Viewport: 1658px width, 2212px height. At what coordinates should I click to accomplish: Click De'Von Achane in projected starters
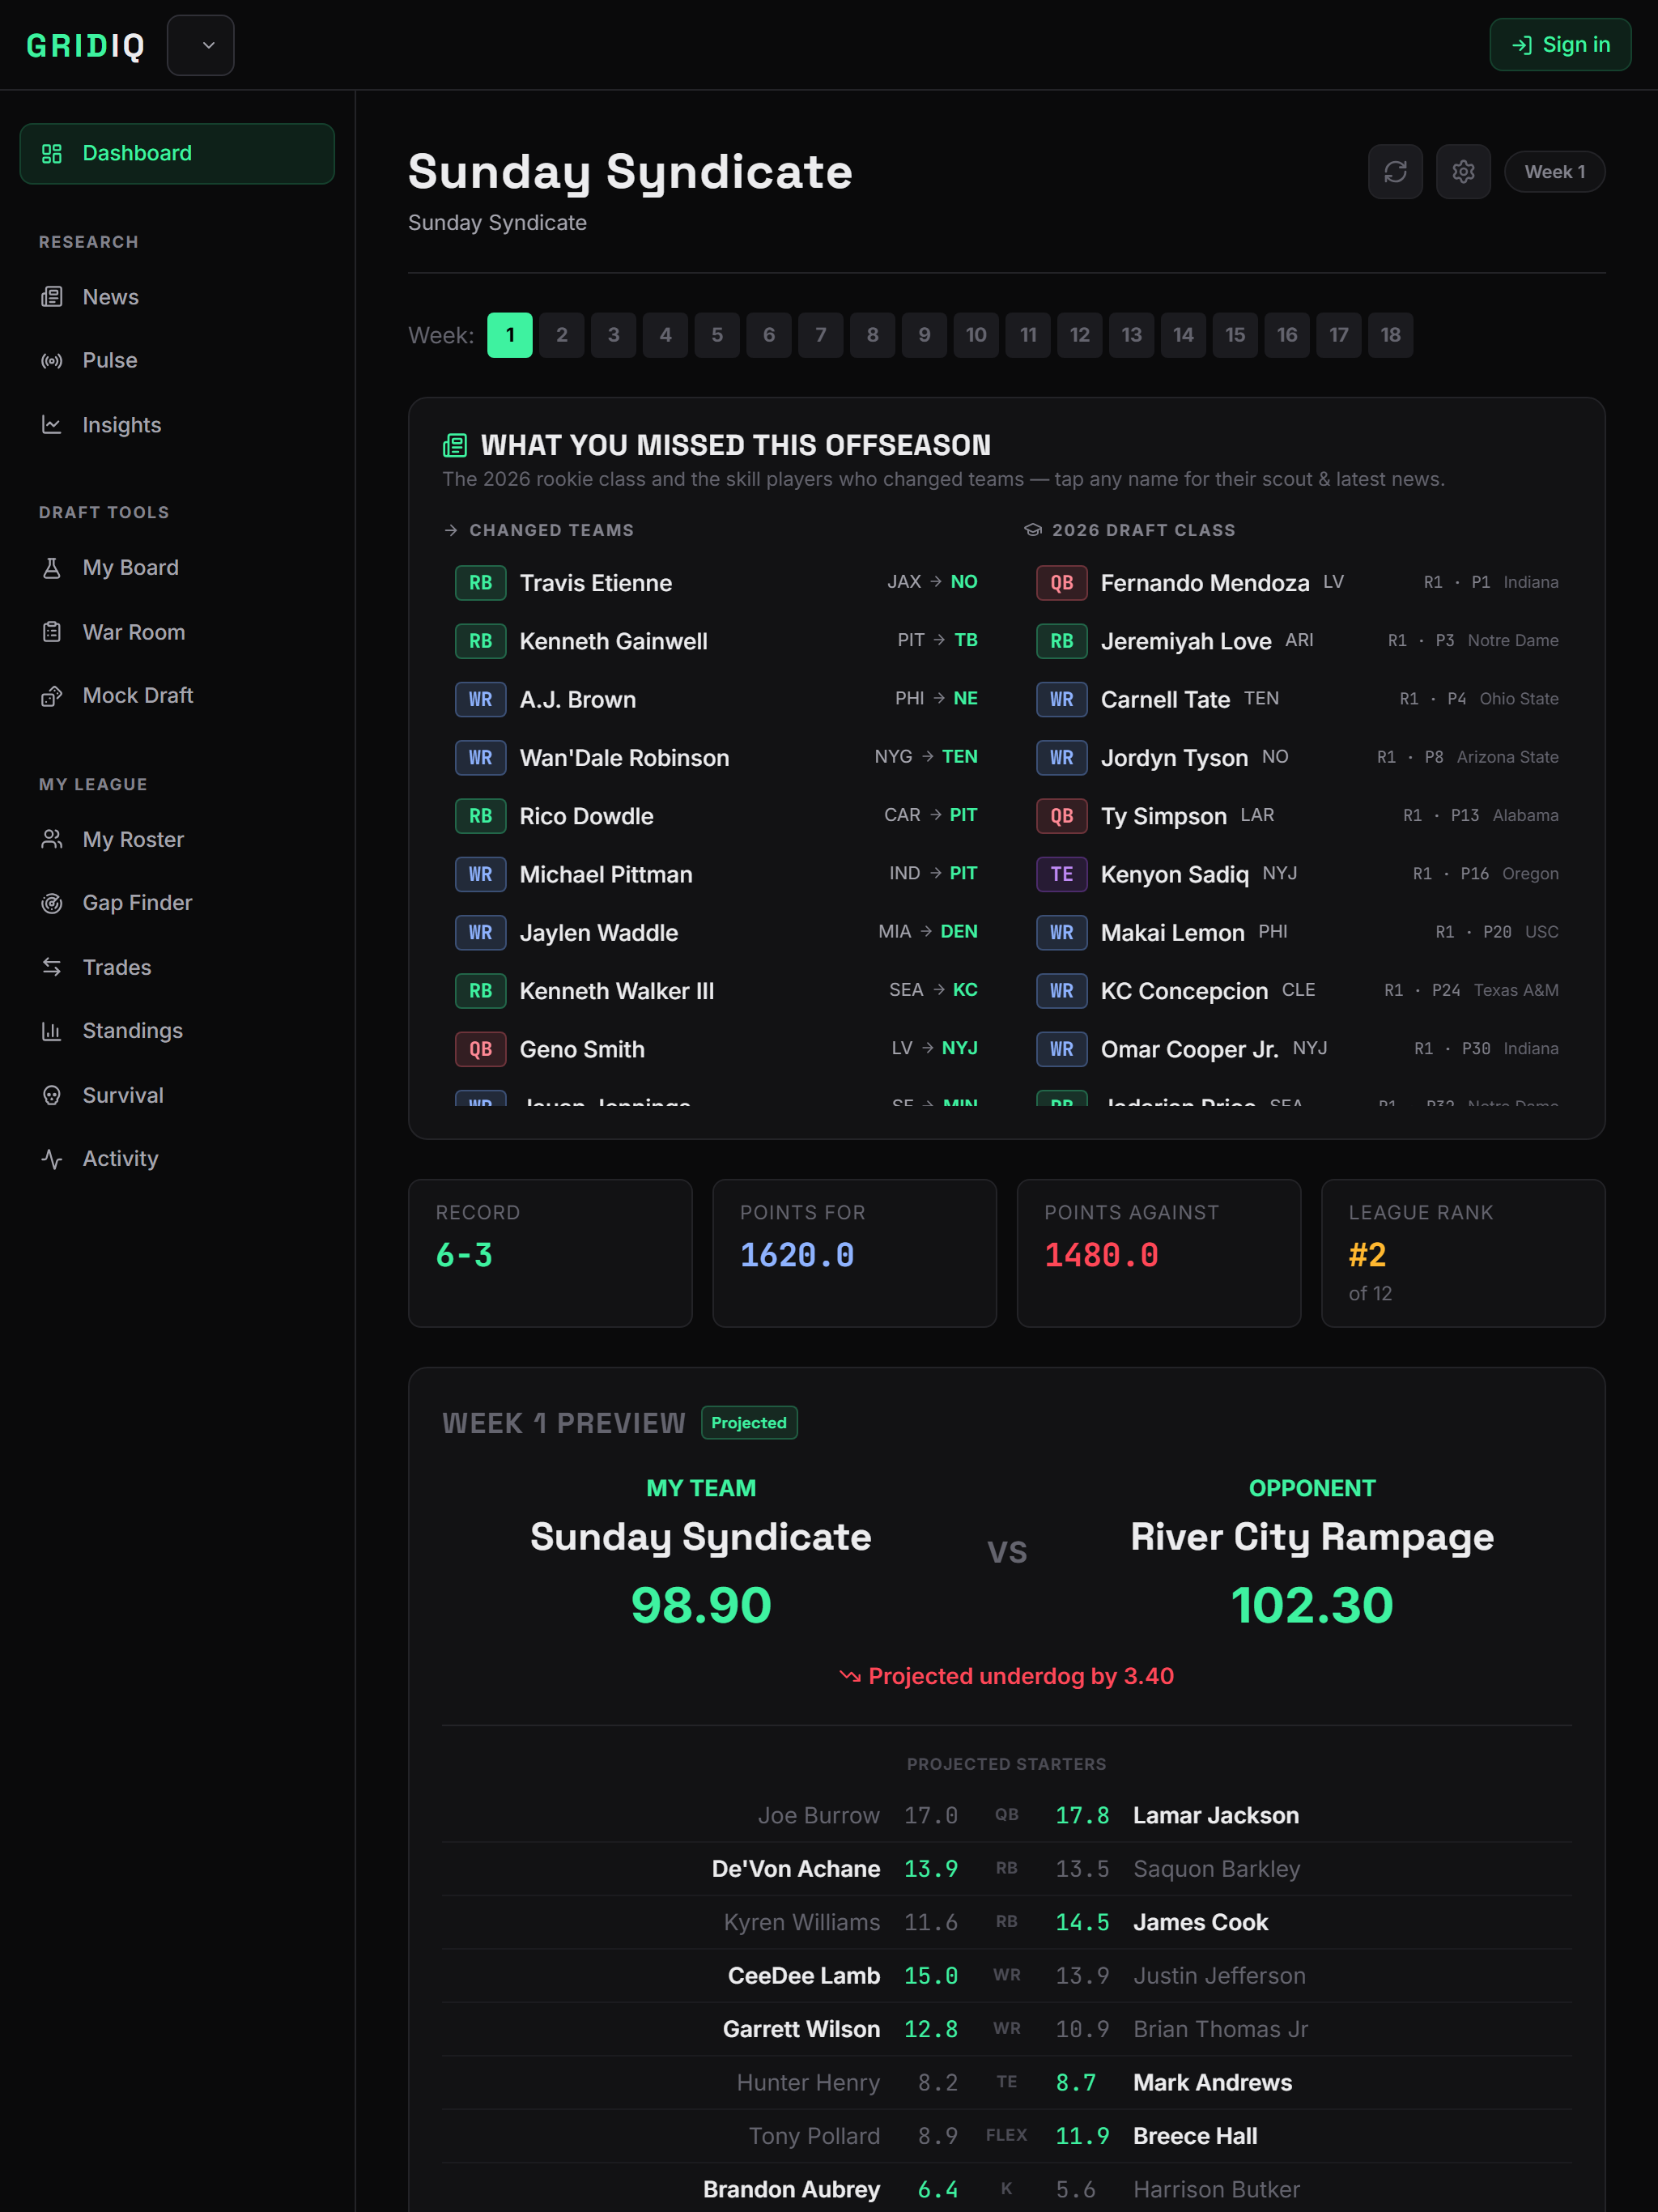click(796, 1869)
